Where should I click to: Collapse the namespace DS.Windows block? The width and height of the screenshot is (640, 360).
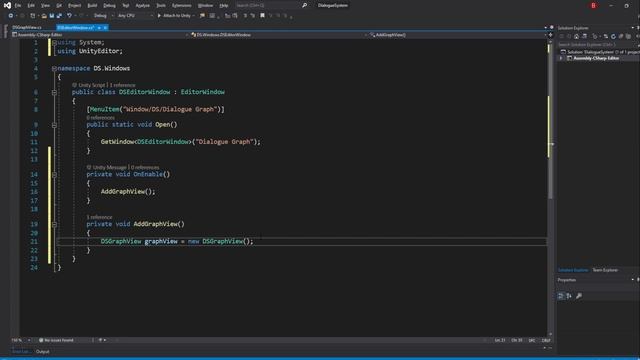click(x=54, y=69)
